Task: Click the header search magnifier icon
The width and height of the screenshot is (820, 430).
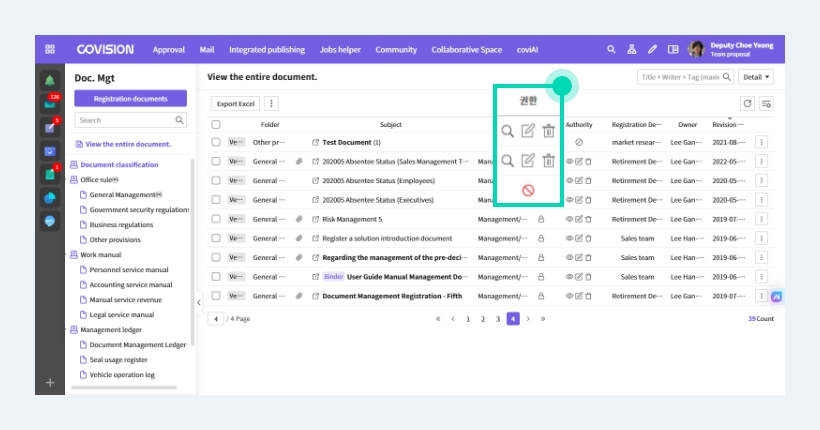Action: coord(611,49)
